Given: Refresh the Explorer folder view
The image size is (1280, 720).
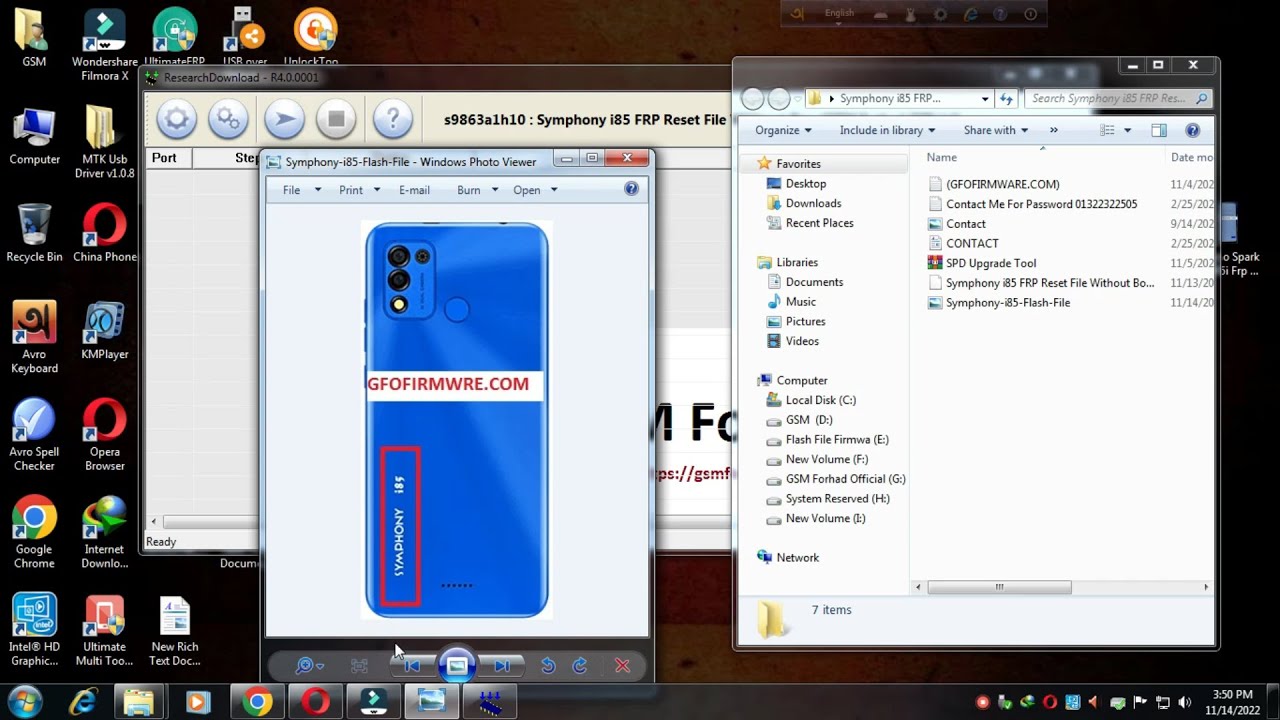Looking at the screenshot, I should 1007,99.
